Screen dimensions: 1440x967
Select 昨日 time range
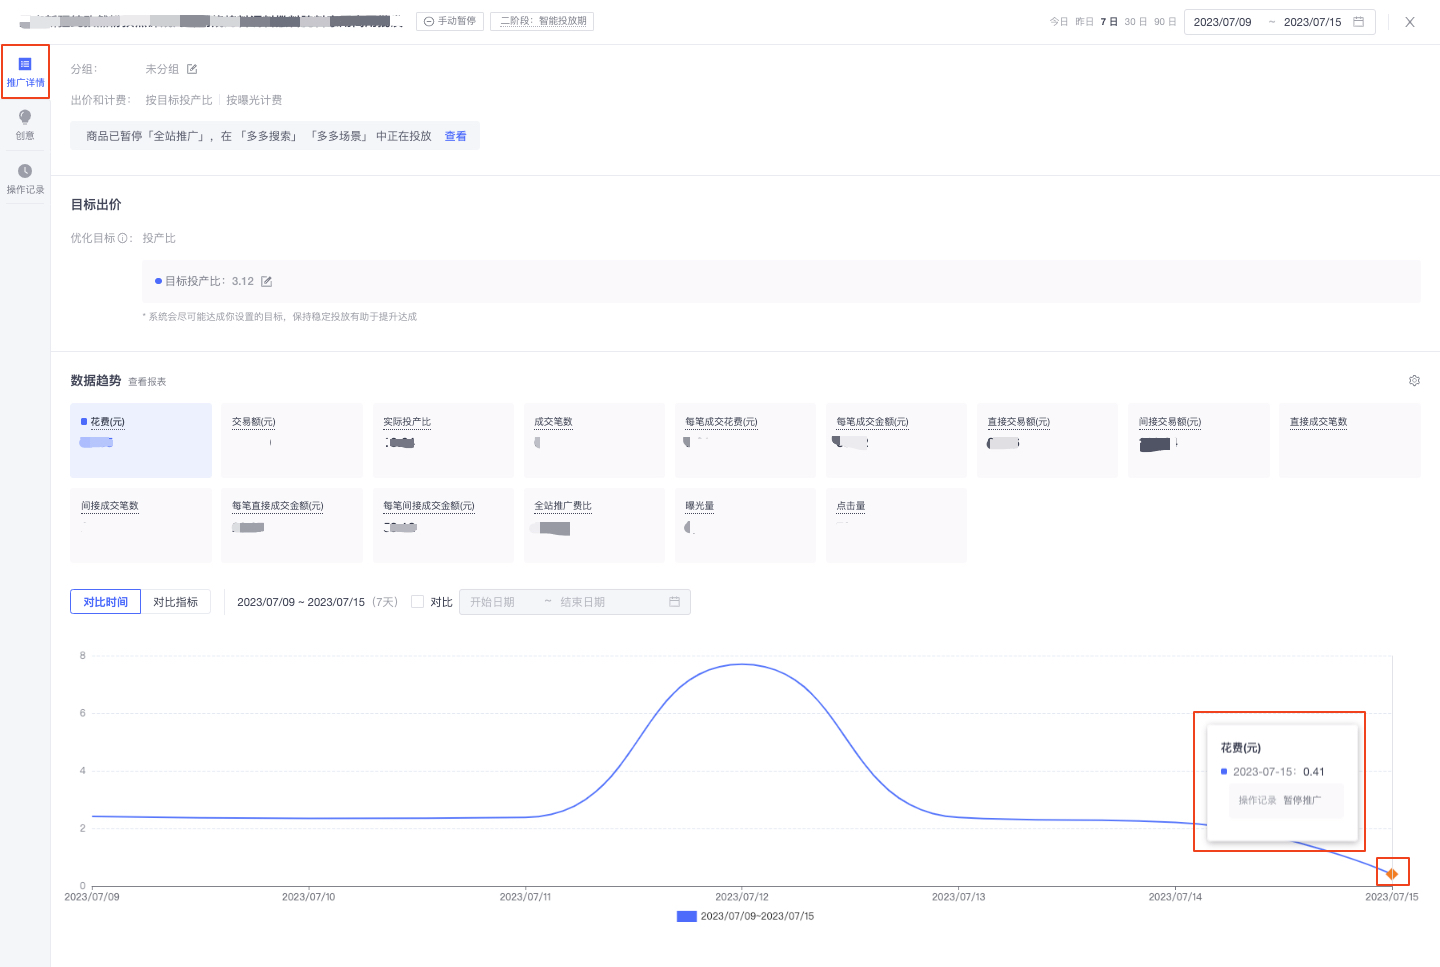pyautogui.click(x=1084, y=22)
